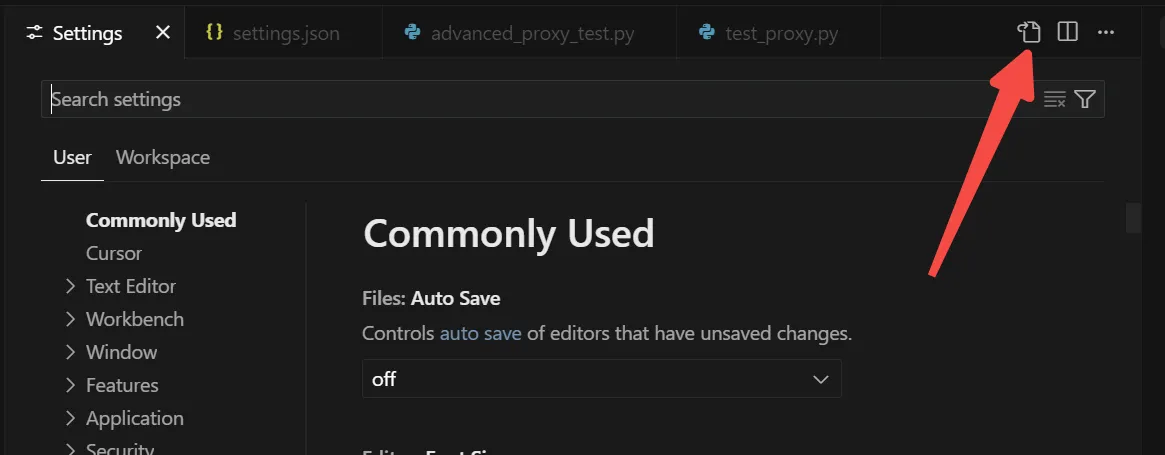Follow the auto save link
The image size is (1165, 455).
tap(480, 333)
